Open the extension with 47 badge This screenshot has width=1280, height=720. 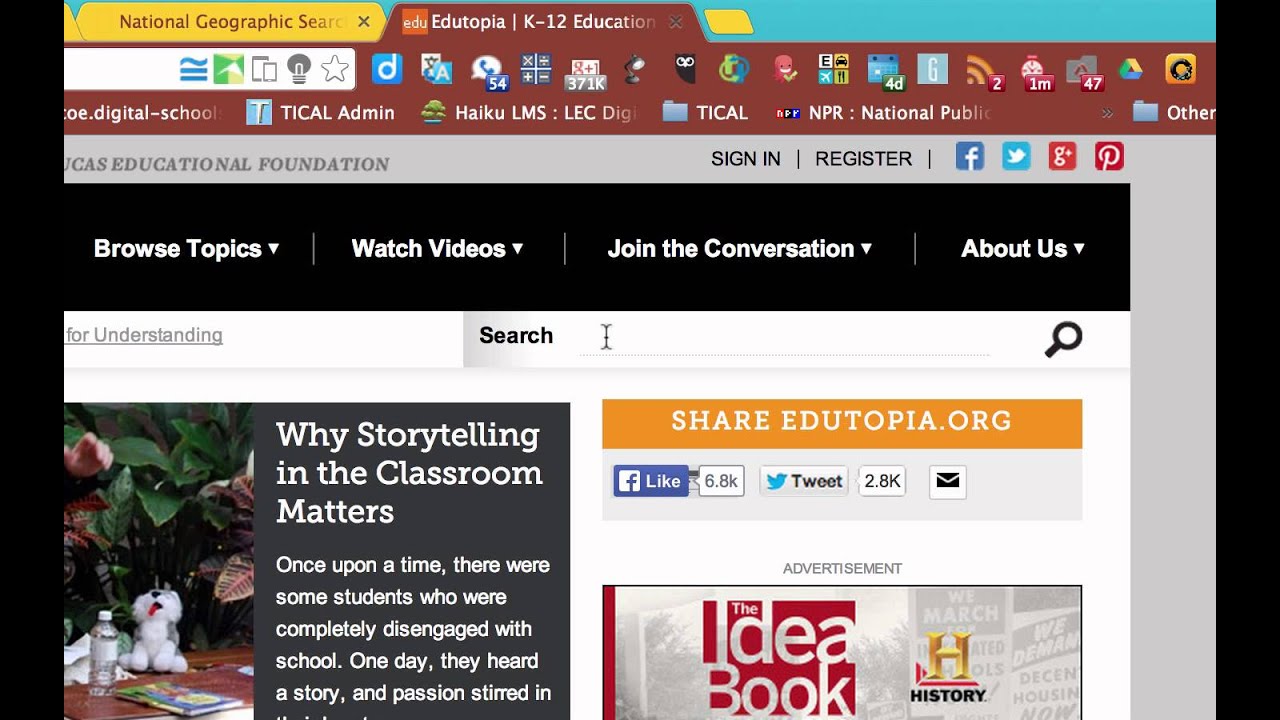[1084, 72]
